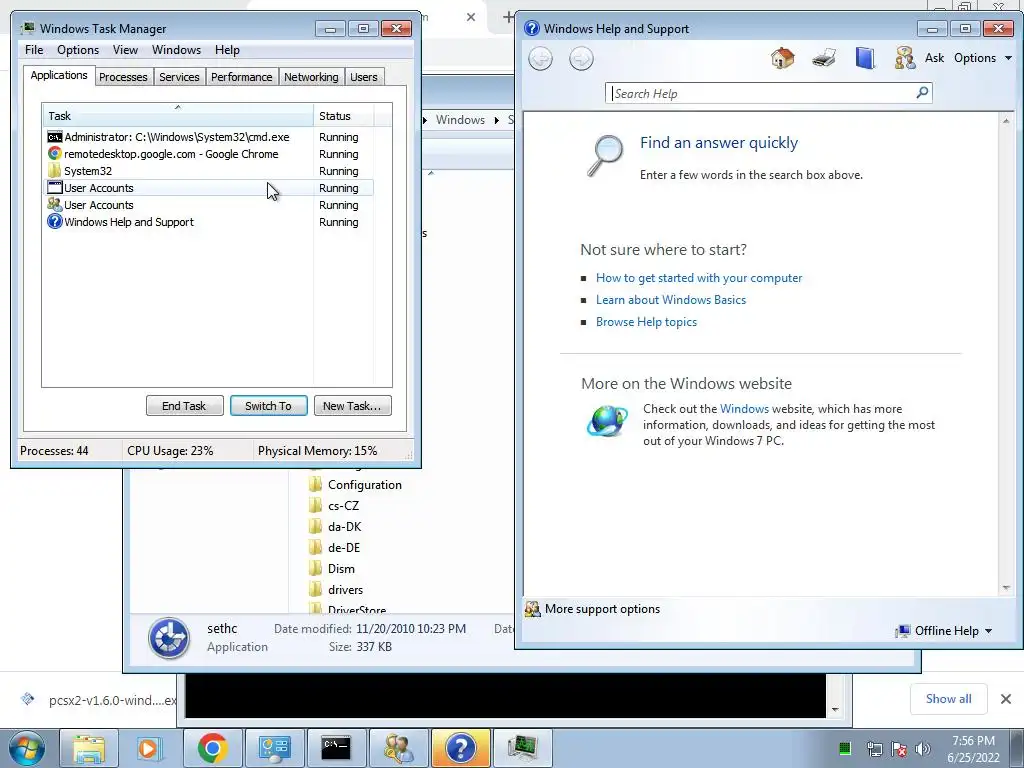Open the Start menu orb
This screenshot has width=1024, height=768.
pyautogui.click(x=27, y=748)
